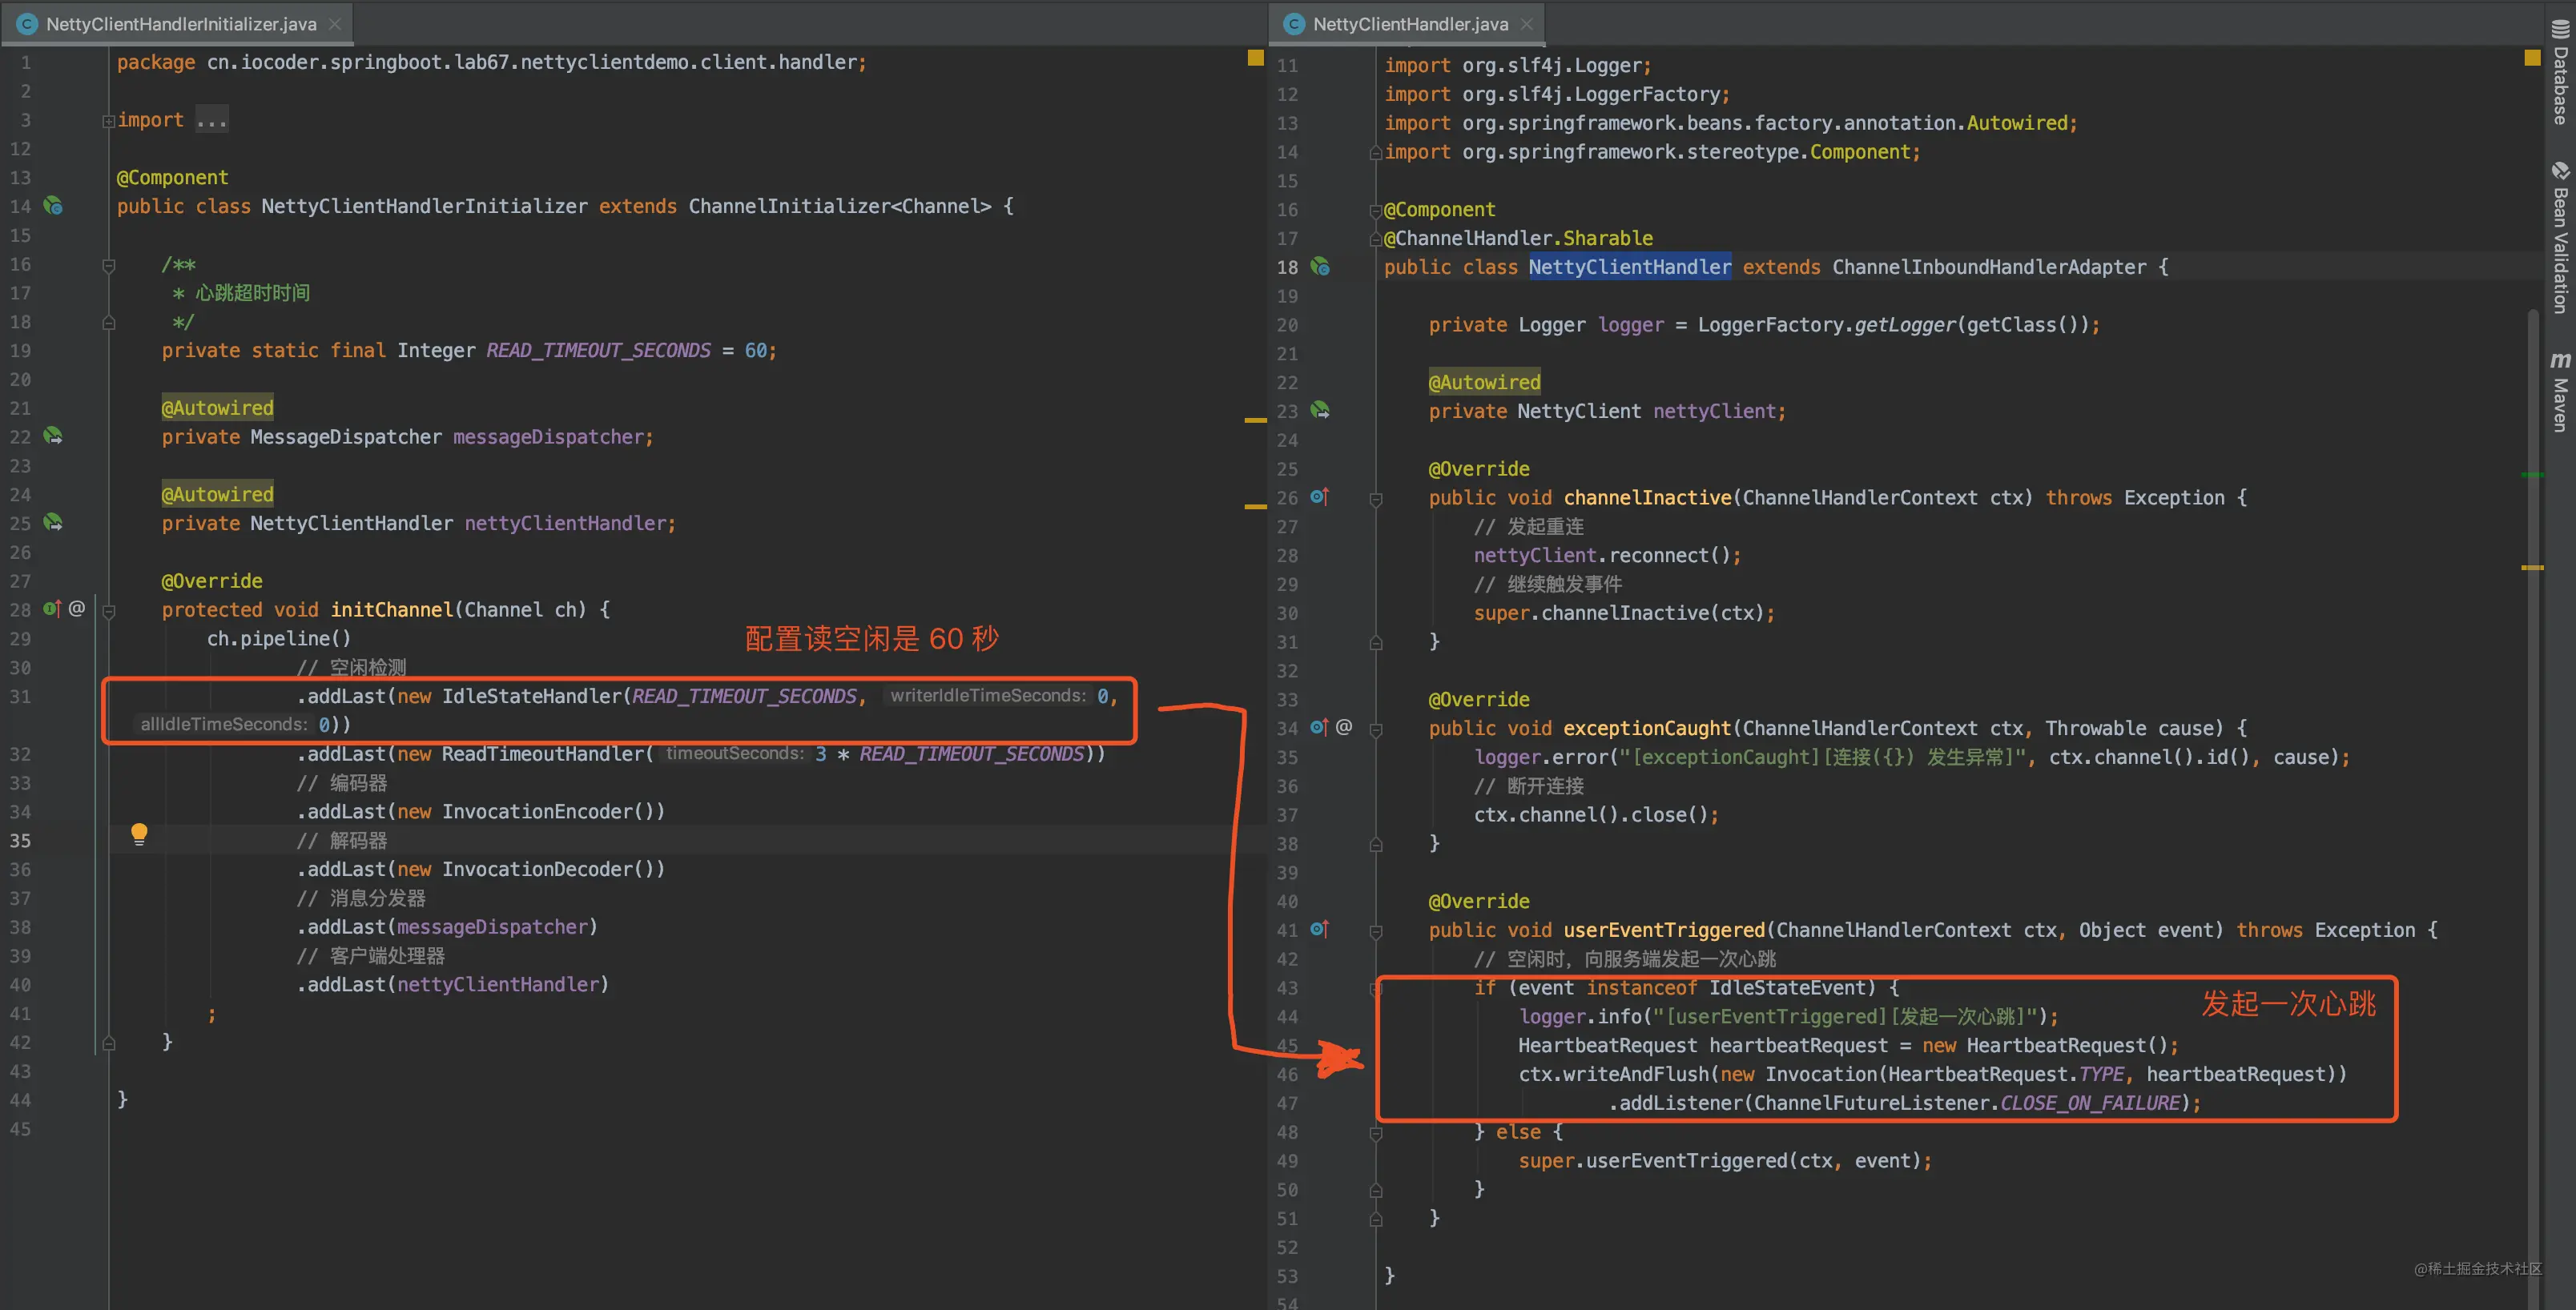This screenshot has width=2576, height=1310.
Task: Collapse the initChannel method fold marker
Action: (108, 611)
